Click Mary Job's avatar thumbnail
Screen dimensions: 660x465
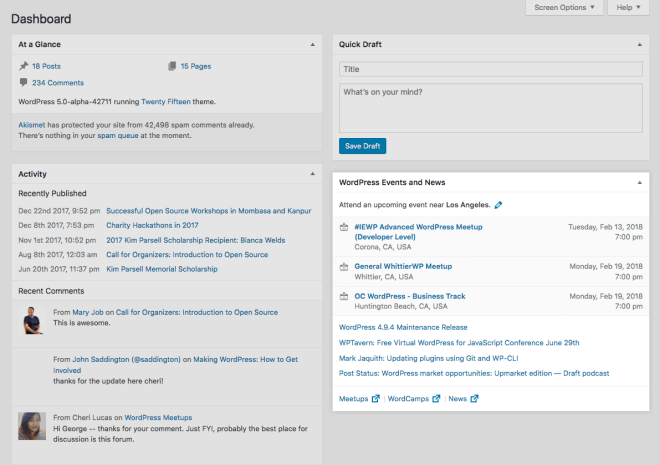(x=32, y=321)
